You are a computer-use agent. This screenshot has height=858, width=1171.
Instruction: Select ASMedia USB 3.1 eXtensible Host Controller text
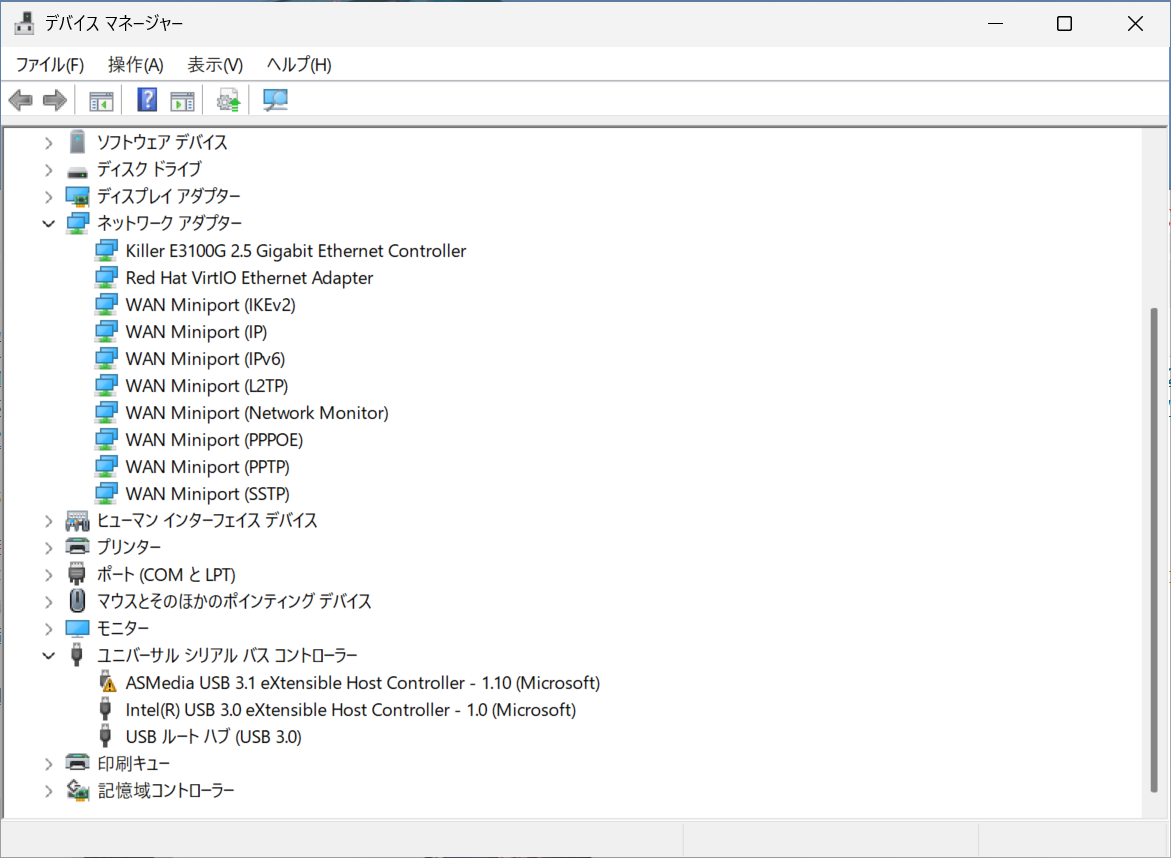pos(363,683)
